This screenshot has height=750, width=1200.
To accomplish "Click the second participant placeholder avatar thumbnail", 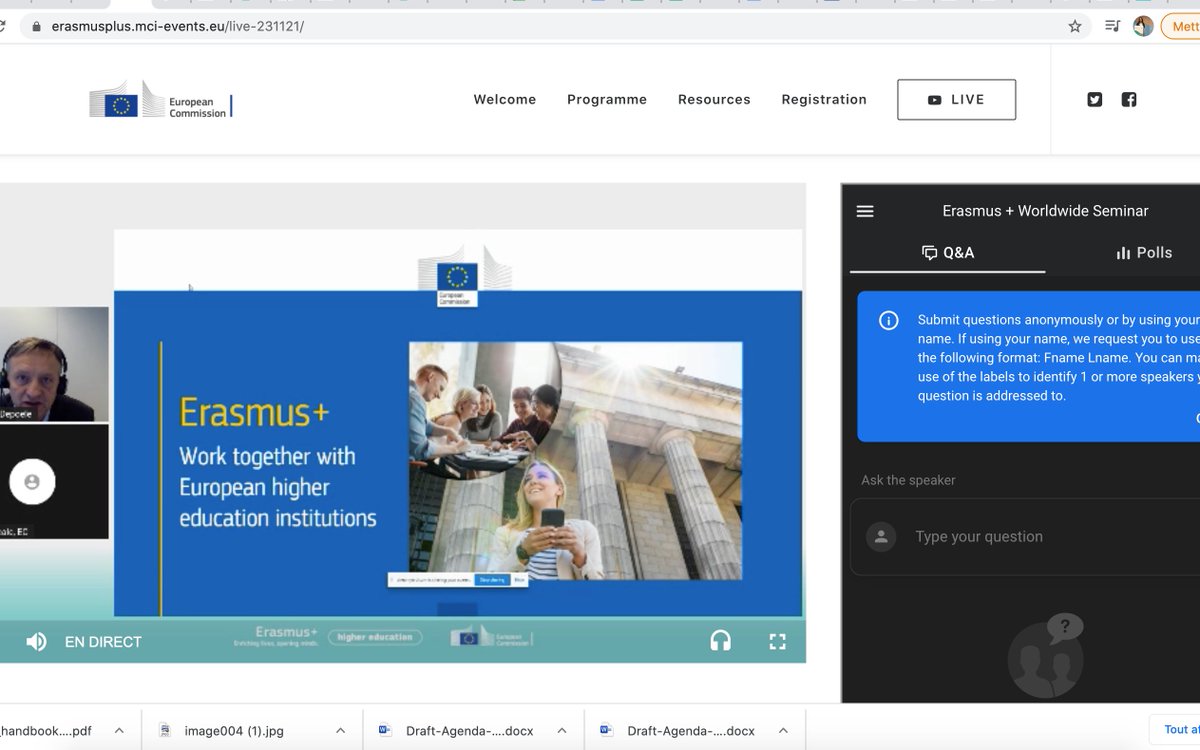I will pos(54,482).
